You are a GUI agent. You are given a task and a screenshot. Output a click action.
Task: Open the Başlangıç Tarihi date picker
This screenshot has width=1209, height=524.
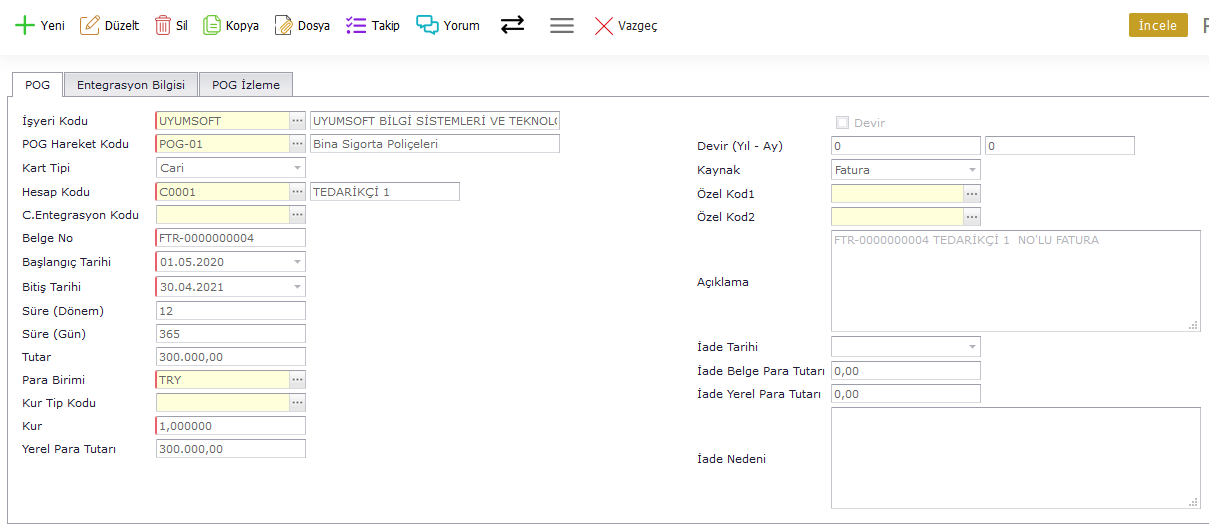pyautogui.click(x=298, y=262)
